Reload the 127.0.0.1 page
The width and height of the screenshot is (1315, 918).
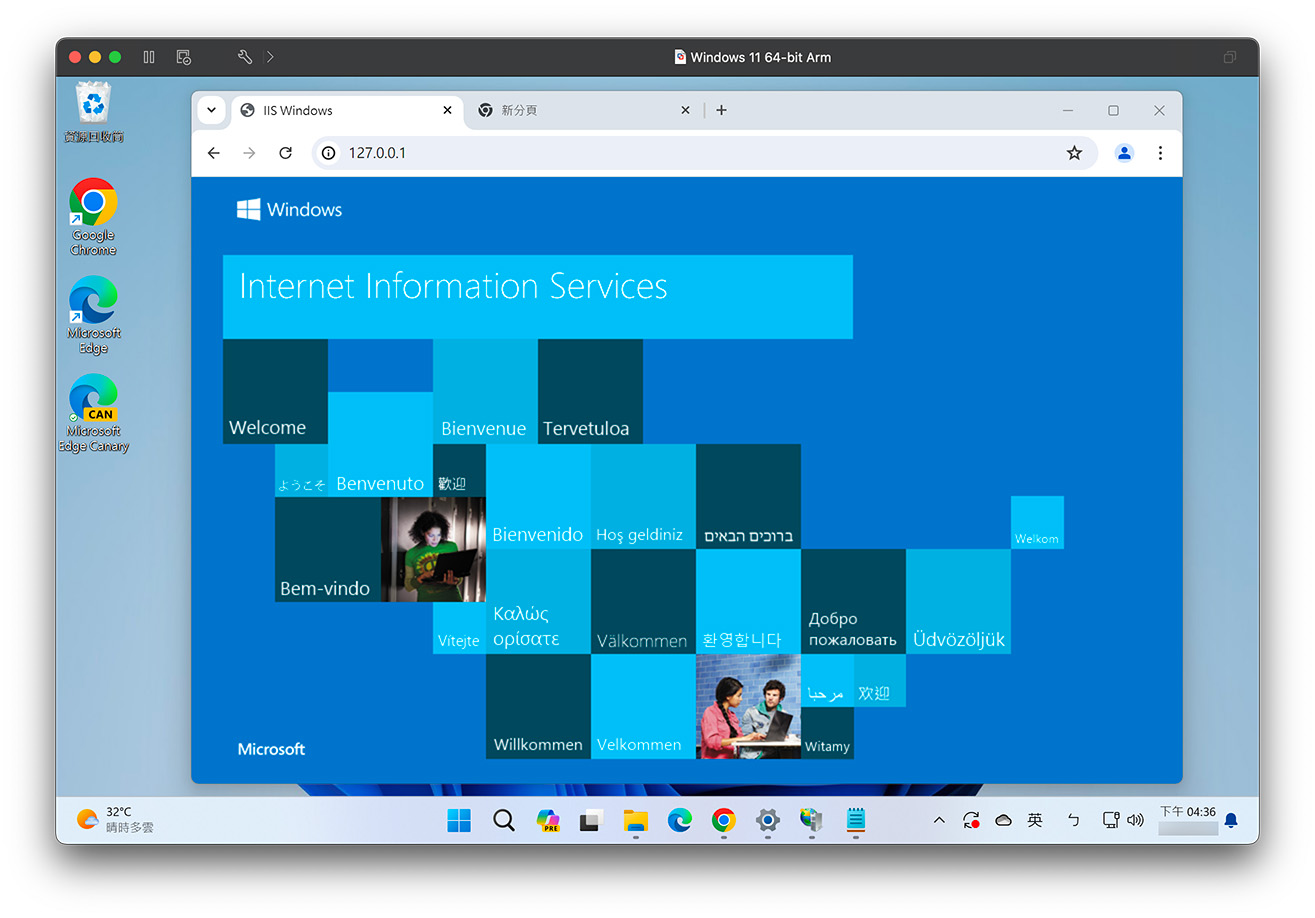[x=285, y=153]
